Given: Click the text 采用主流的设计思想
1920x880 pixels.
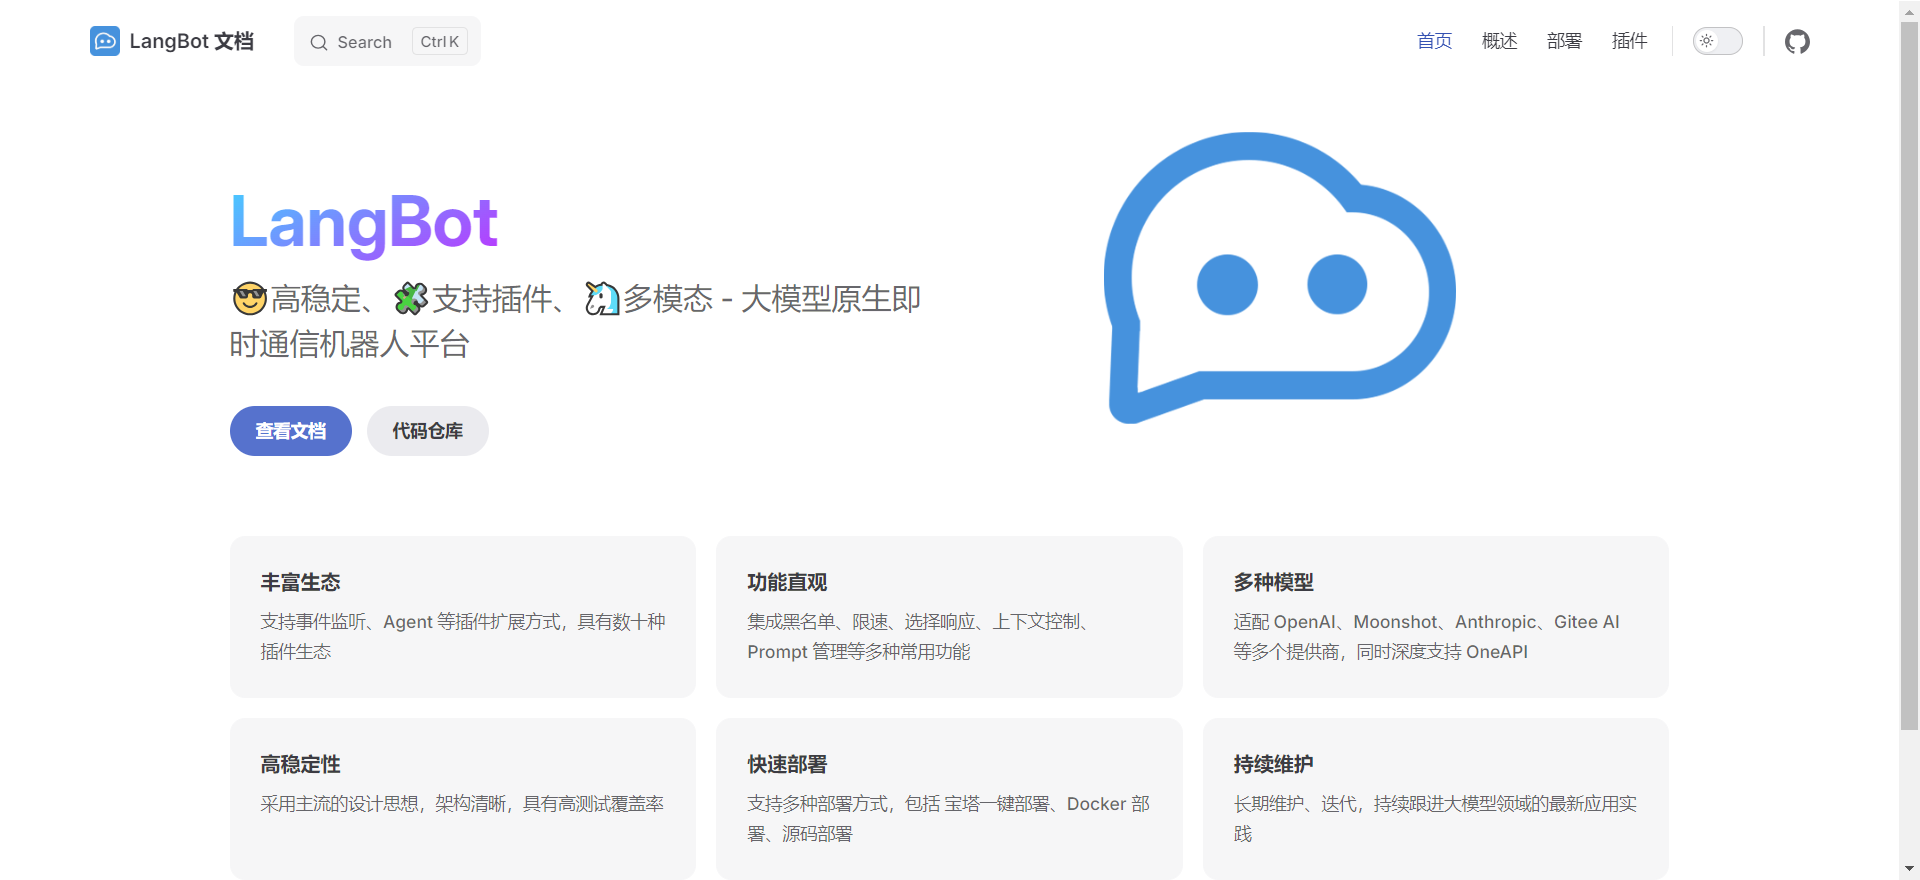Looking at the screenshot, I should point(462,804).
